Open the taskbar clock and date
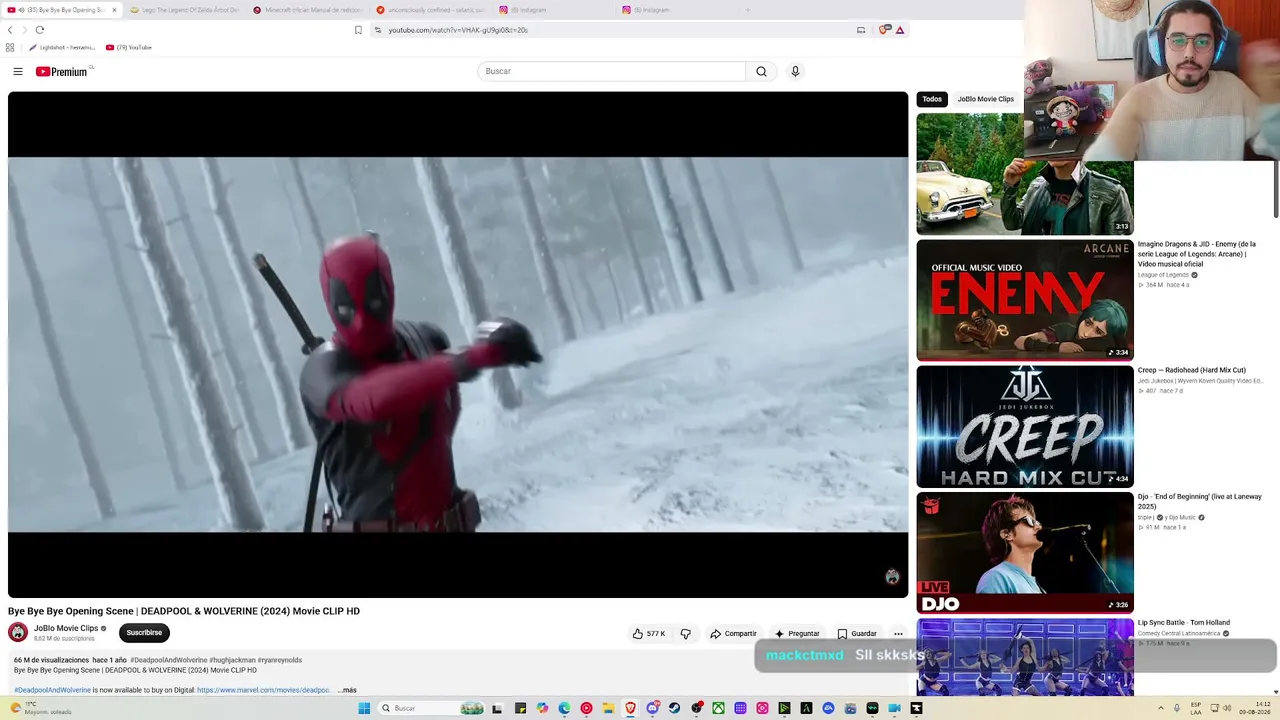This screenshot has width=1280, height=720. 1255,708
